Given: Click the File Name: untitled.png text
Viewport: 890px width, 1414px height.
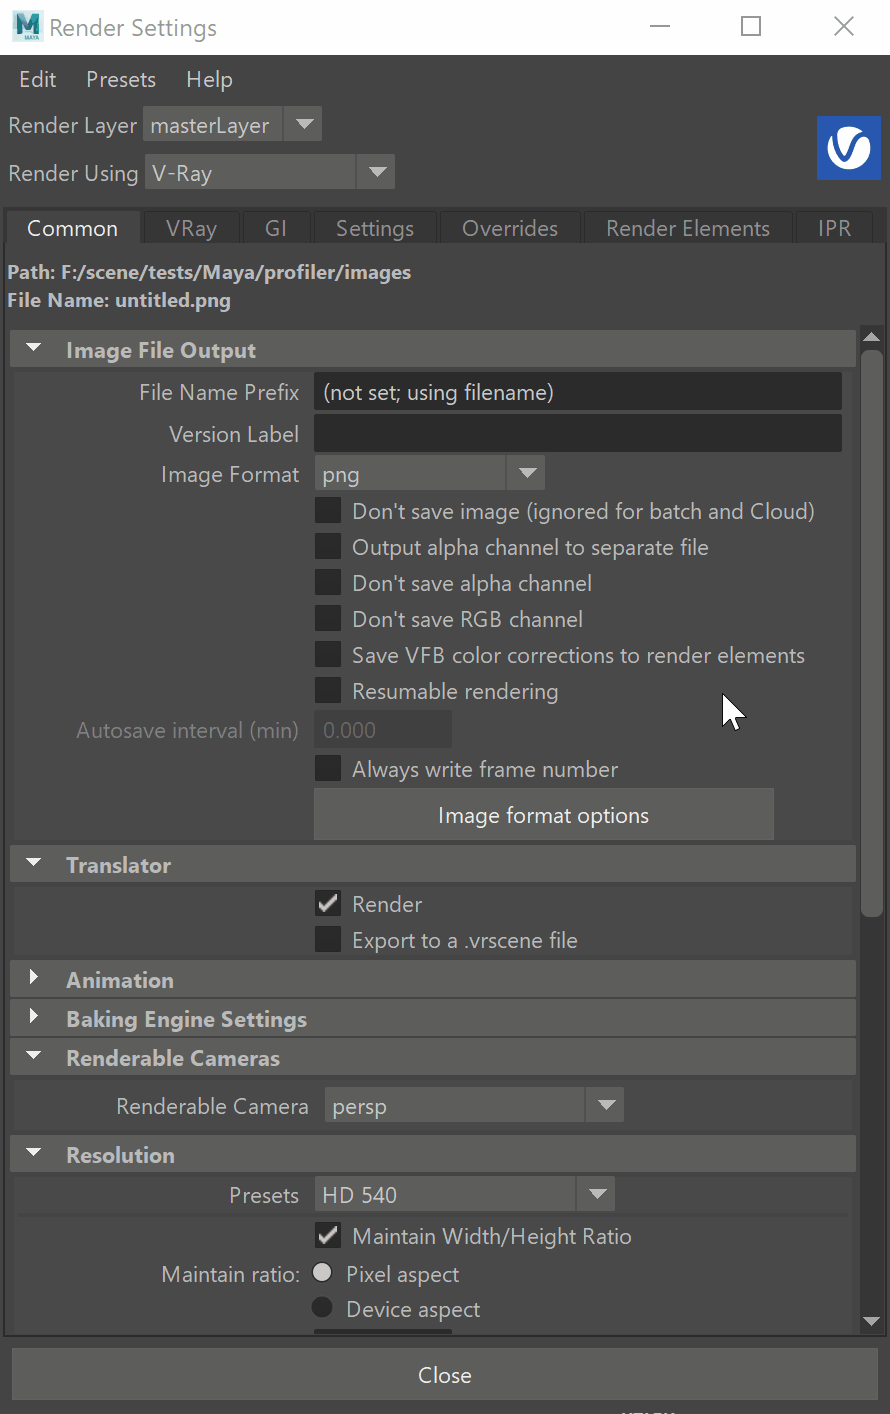Looking at the screenshot, I should [x=119, y=300].
